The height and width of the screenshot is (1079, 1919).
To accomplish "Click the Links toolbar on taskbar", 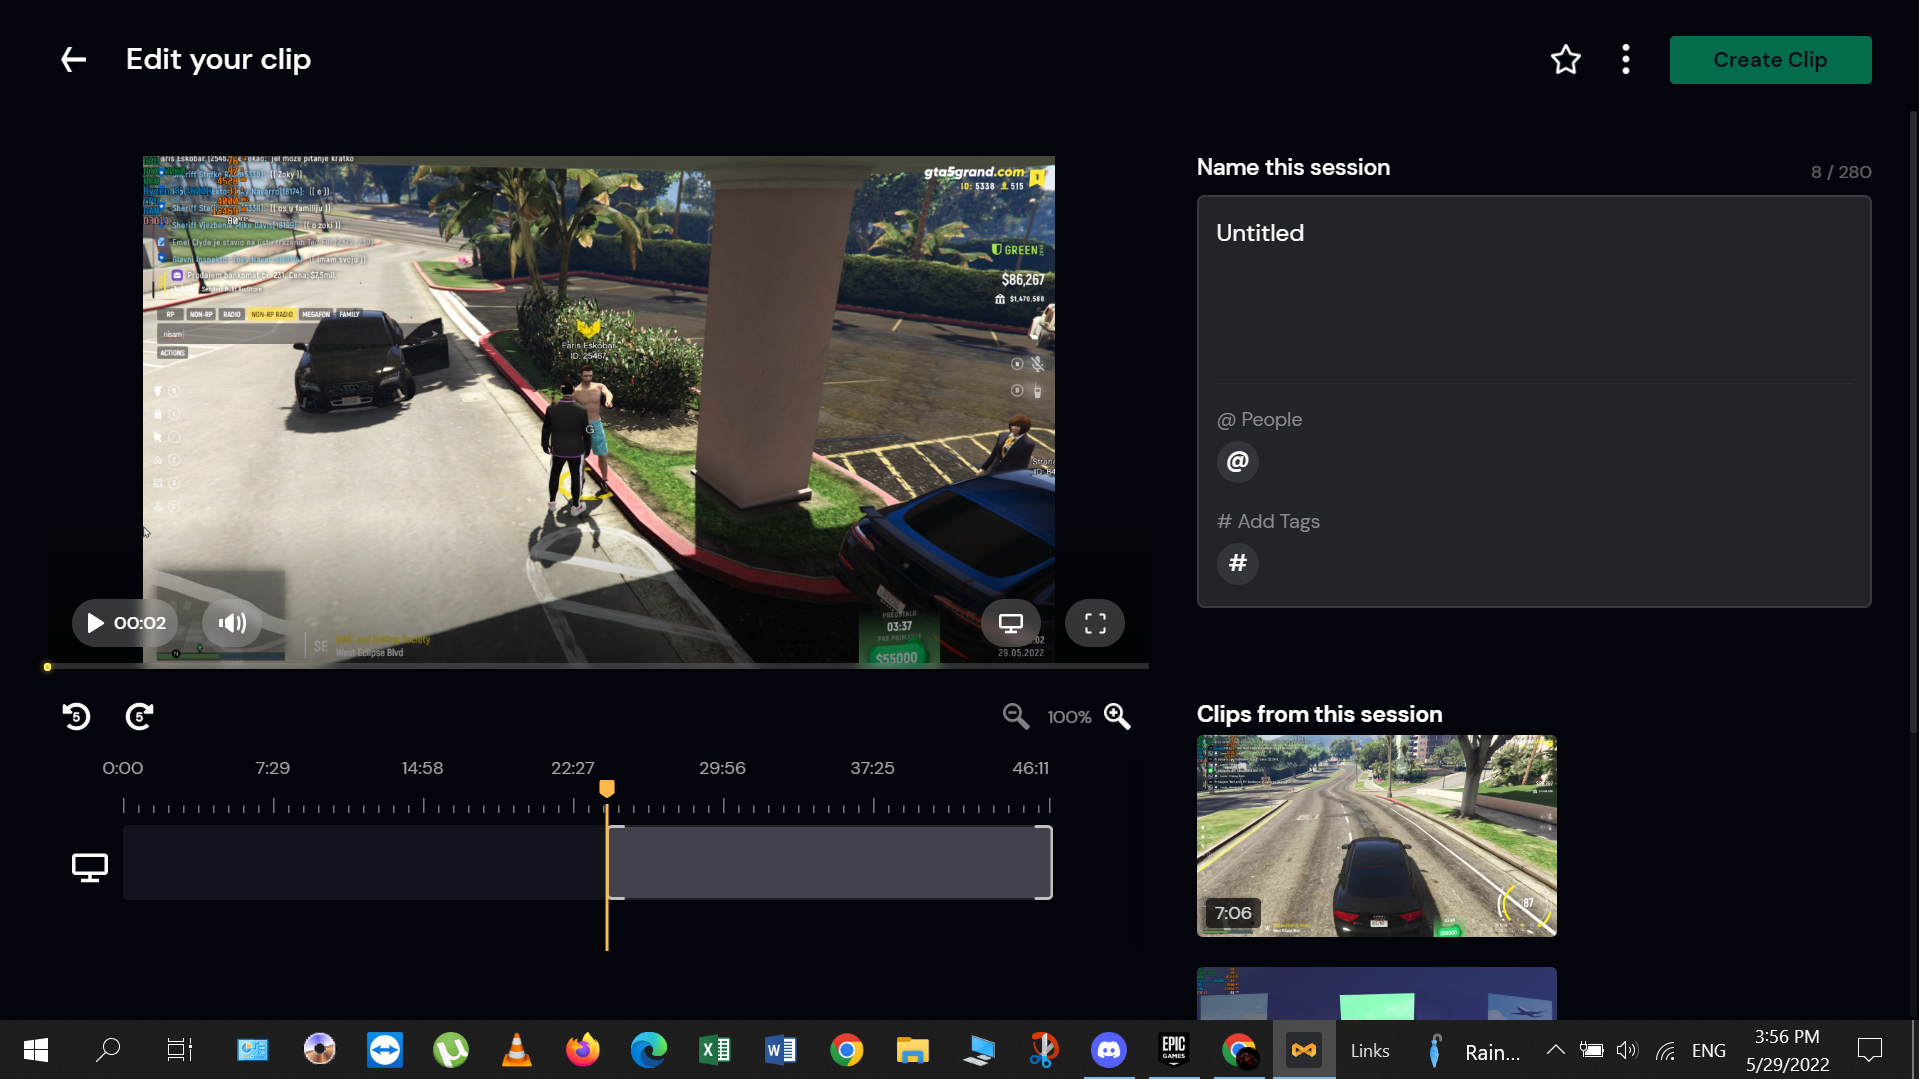I will click(x=1370, y=1051).
